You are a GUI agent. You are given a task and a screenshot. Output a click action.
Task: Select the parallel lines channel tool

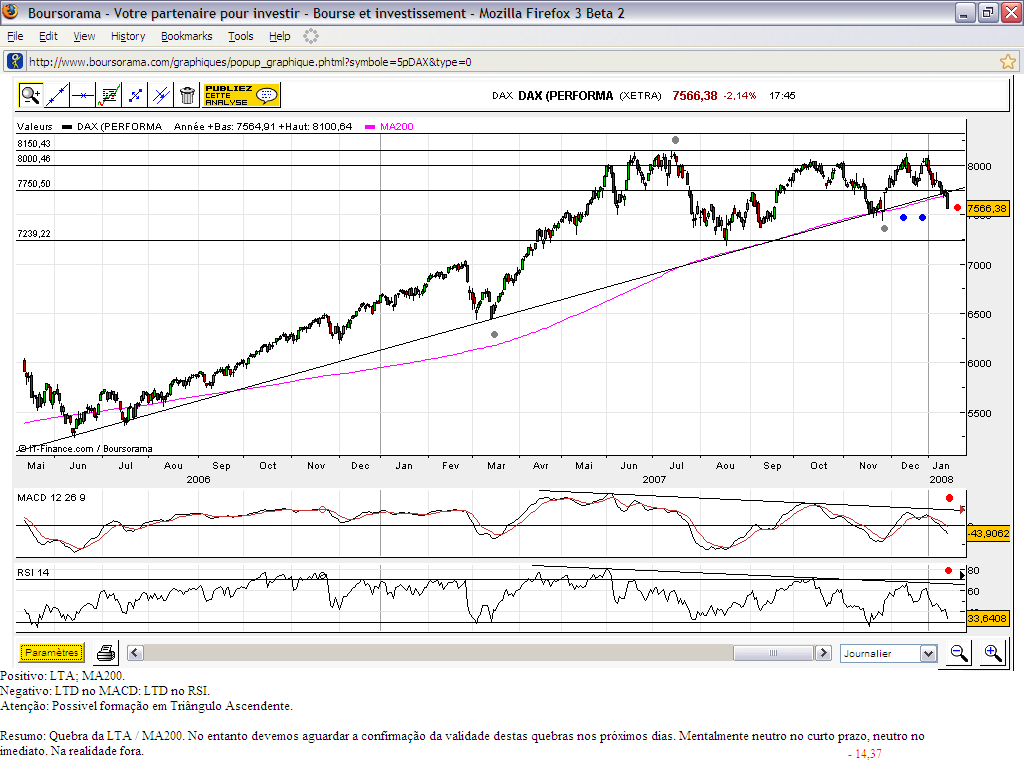161,95
